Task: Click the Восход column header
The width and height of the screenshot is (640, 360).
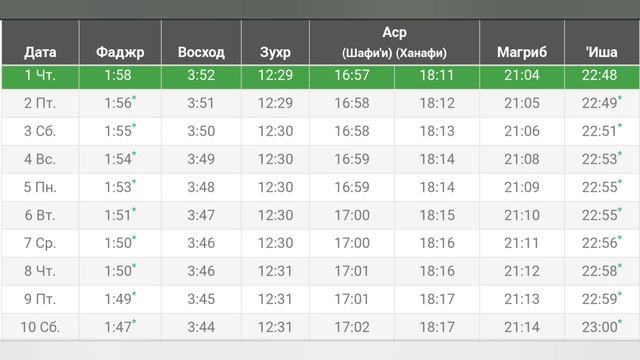Action: click(201, 52)
